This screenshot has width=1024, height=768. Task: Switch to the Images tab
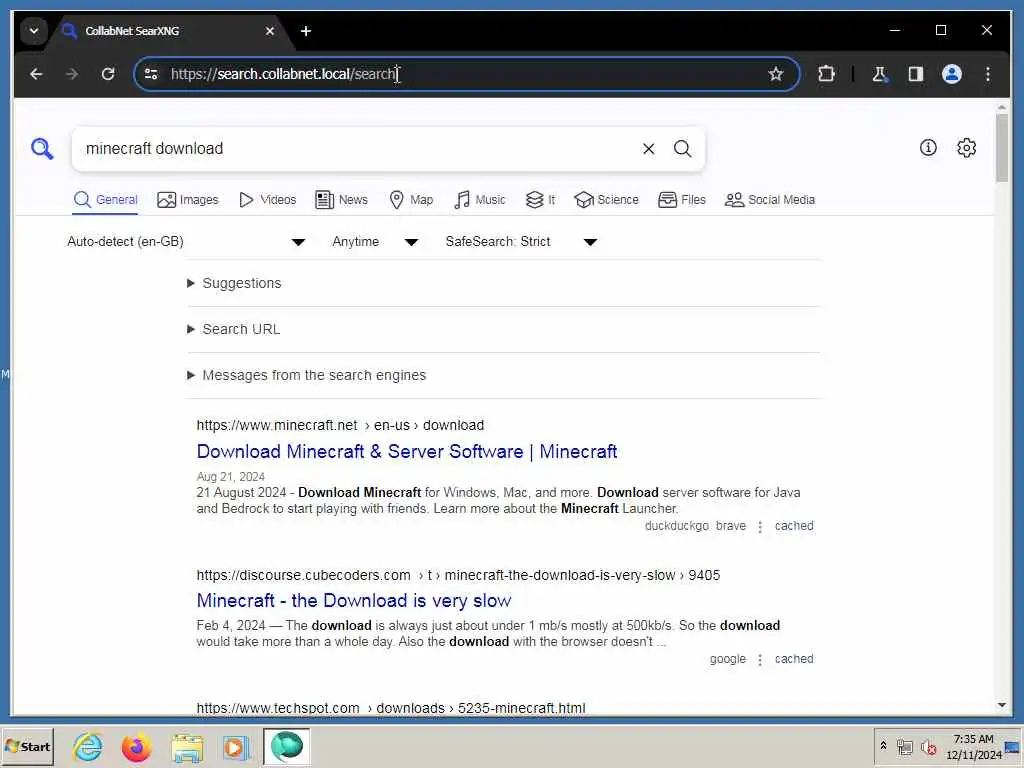(x=187, y=200)
